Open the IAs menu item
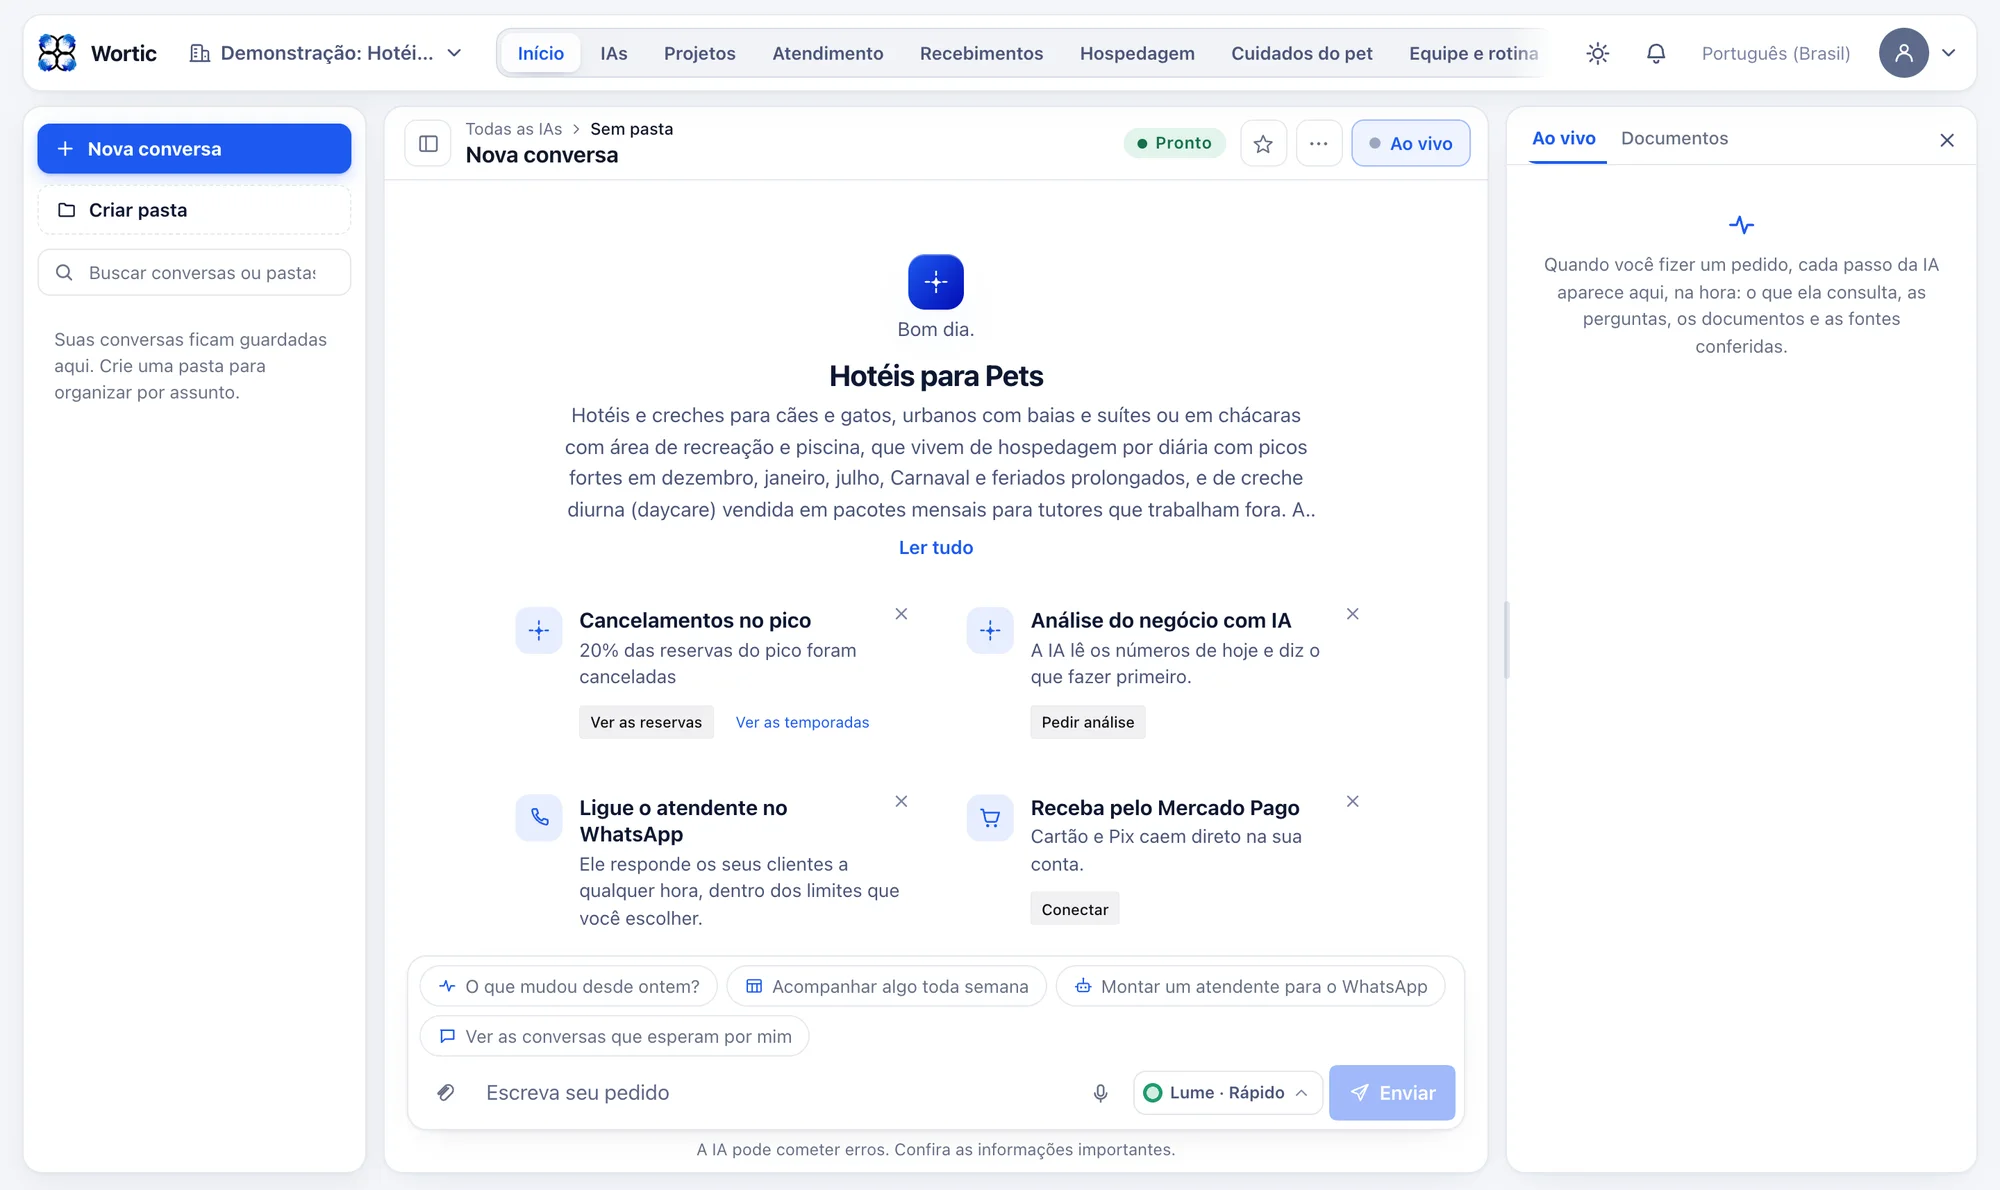This screenshot has width=2000, height=1190. 614,53
